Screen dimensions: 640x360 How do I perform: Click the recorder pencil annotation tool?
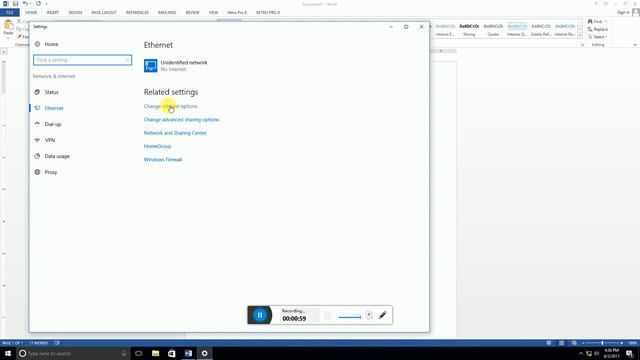click(x=382, y=315)
